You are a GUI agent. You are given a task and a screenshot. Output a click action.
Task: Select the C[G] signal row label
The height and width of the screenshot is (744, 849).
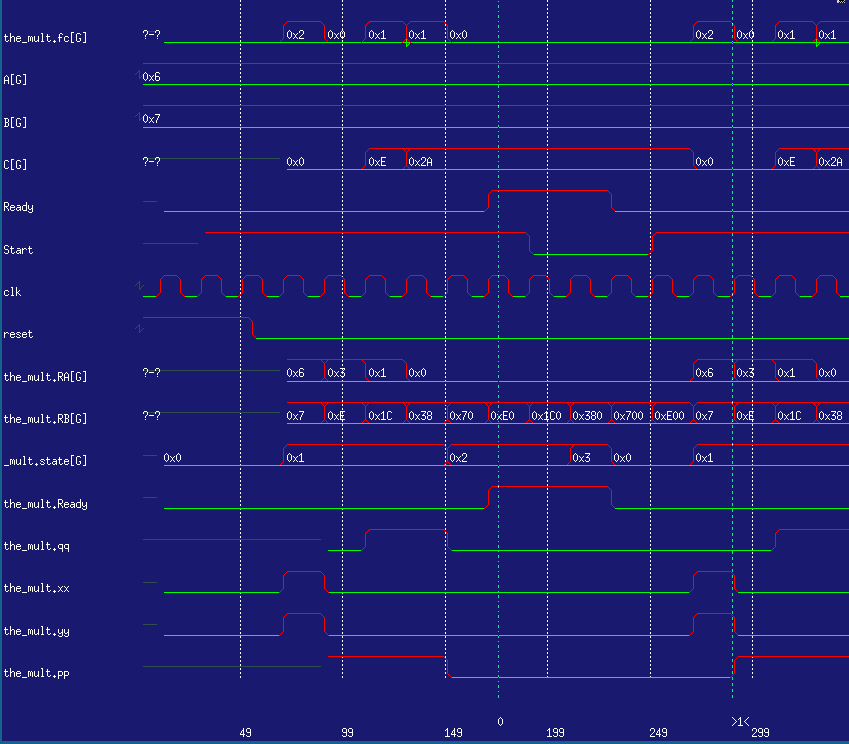pos(16,165)
